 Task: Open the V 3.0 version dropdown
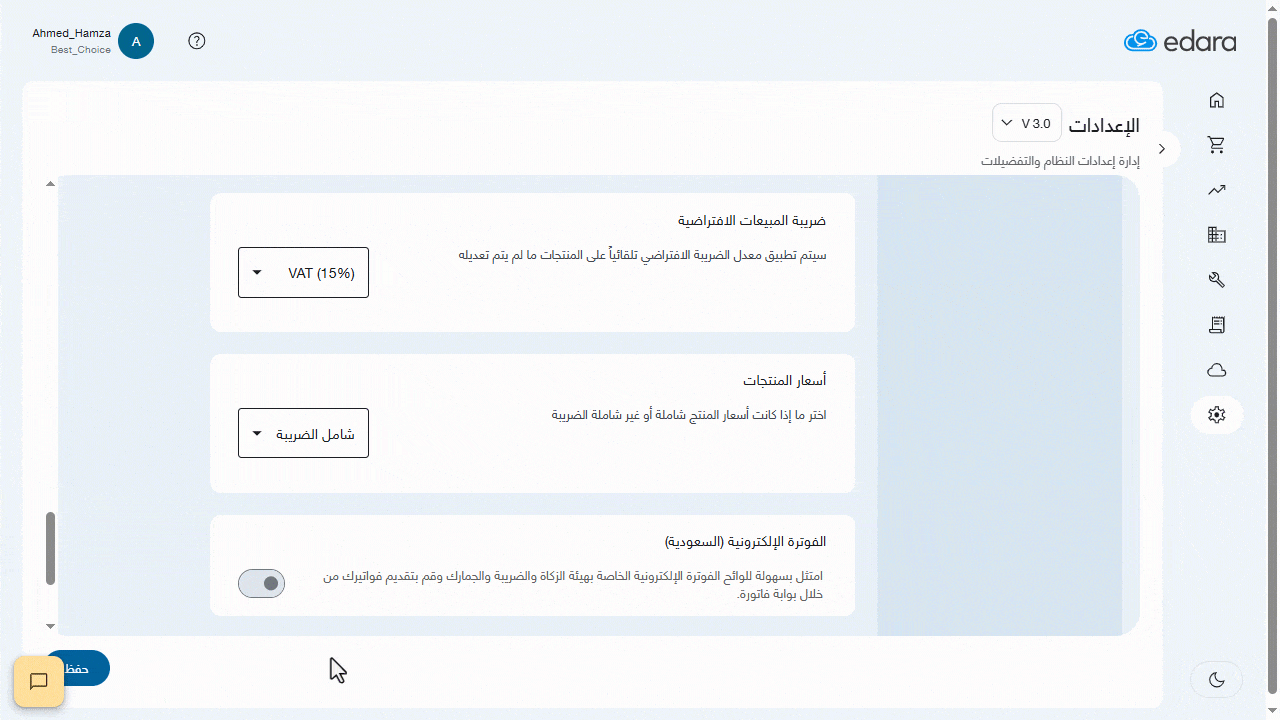pos(1027,123)
